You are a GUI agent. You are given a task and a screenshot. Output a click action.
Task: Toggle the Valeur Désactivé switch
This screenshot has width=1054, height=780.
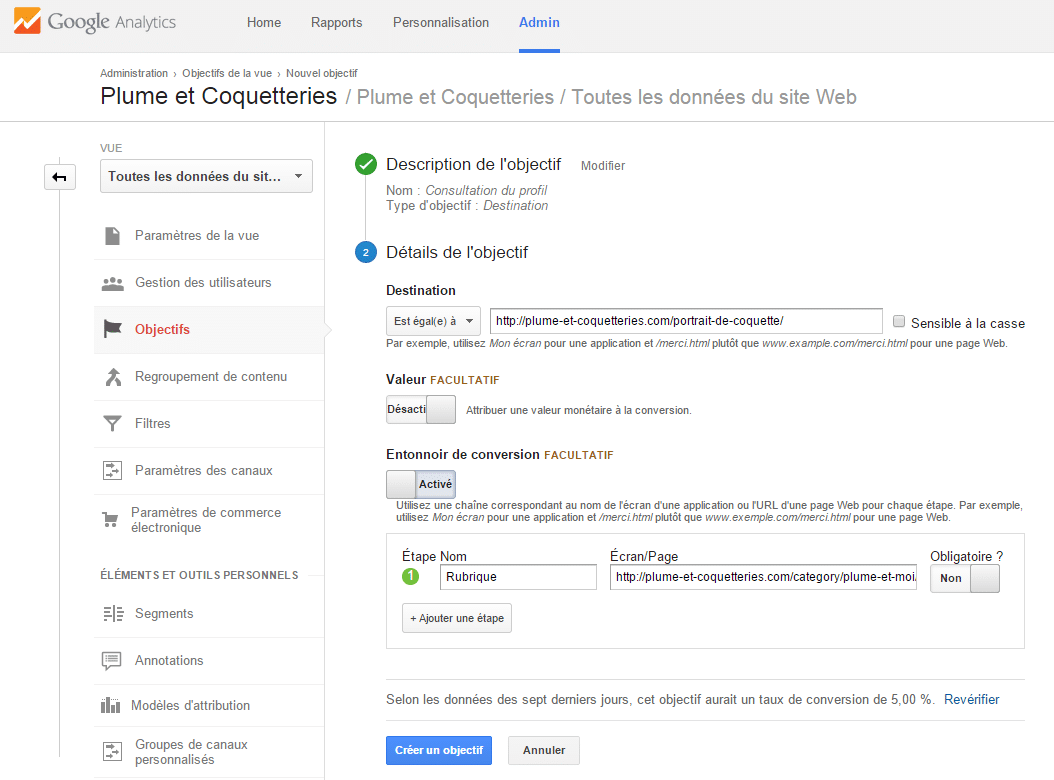point(421,410)
